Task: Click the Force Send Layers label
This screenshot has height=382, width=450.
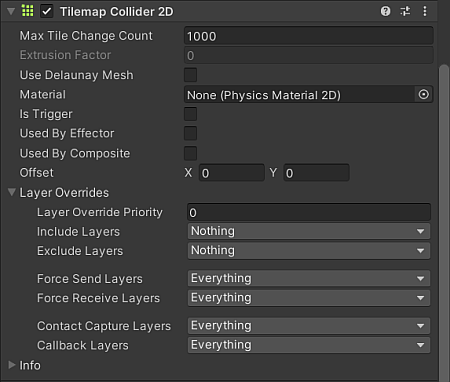Action: pos(90,279)
